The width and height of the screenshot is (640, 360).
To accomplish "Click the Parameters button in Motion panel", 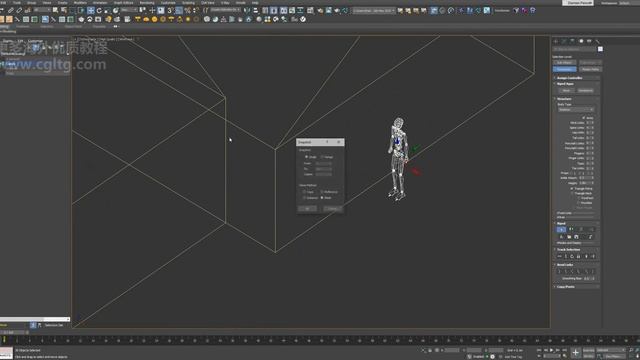I will 564,69.
